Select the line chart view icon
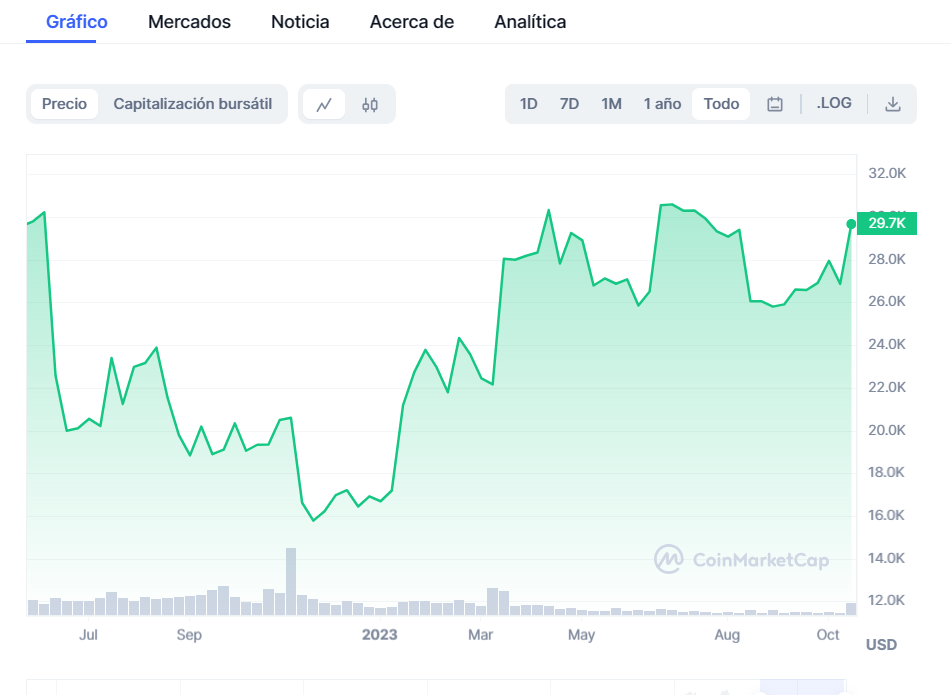 pyautogui.click(x=324, y=104)
